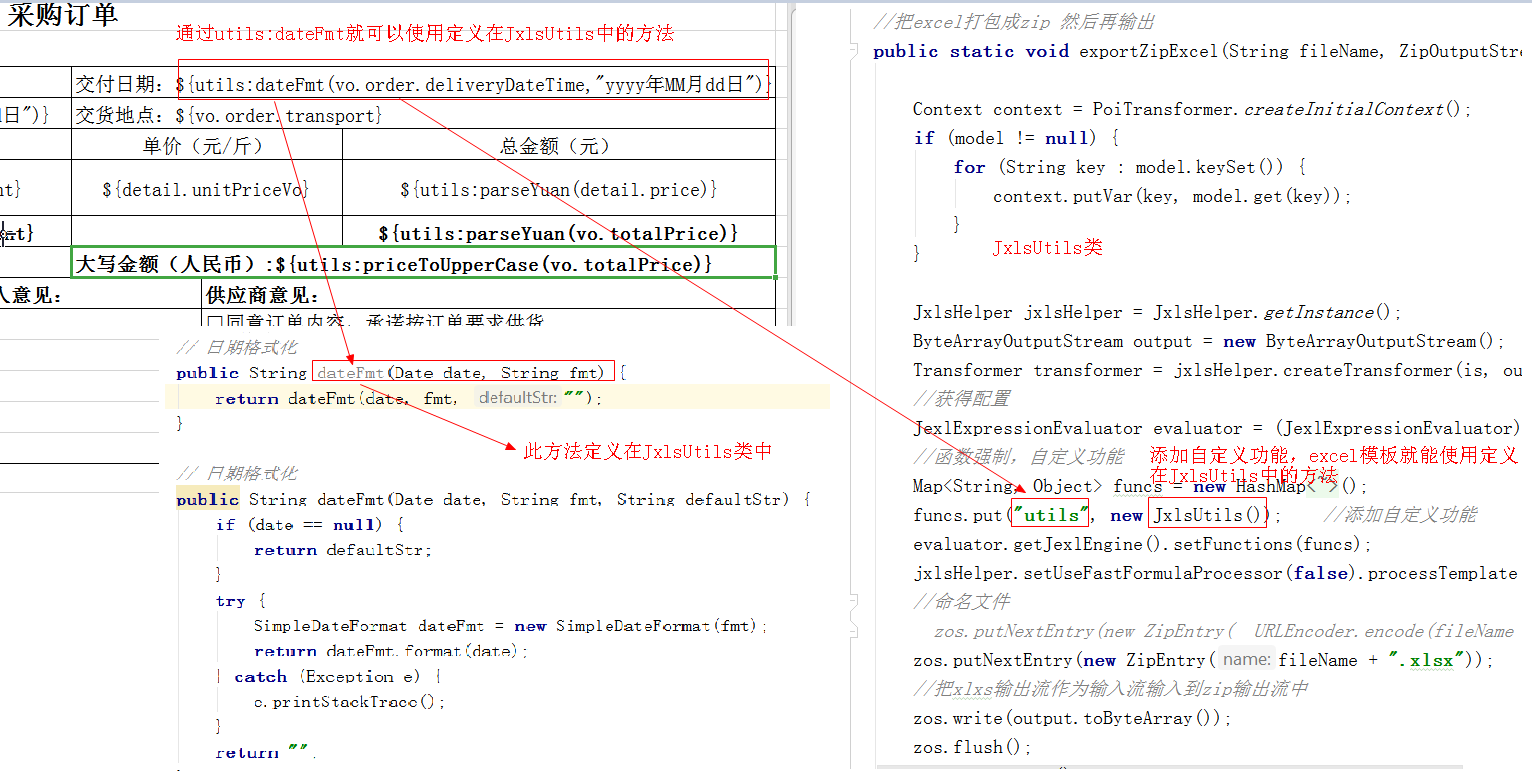Select the 交付日期 dateFmt expression cell
This screenshot has height=771, width=1532.
click(x=423, y=84)
